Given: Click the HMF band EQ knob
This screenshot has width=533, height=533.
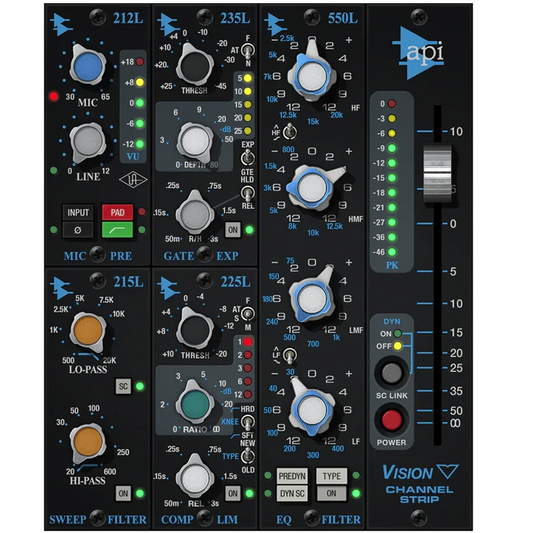Looking at the screenshot, I should [312, 187].
